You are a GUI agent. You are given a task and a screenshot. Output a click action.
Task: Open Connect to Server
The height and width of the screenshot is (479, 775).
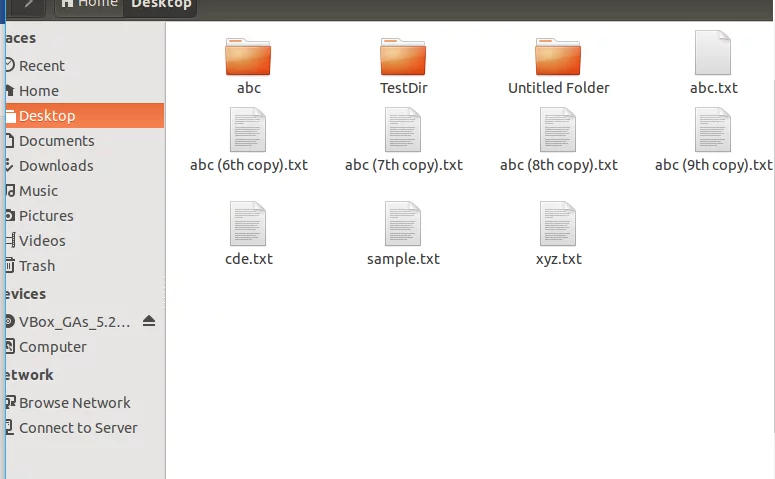[x=78, y=428]
